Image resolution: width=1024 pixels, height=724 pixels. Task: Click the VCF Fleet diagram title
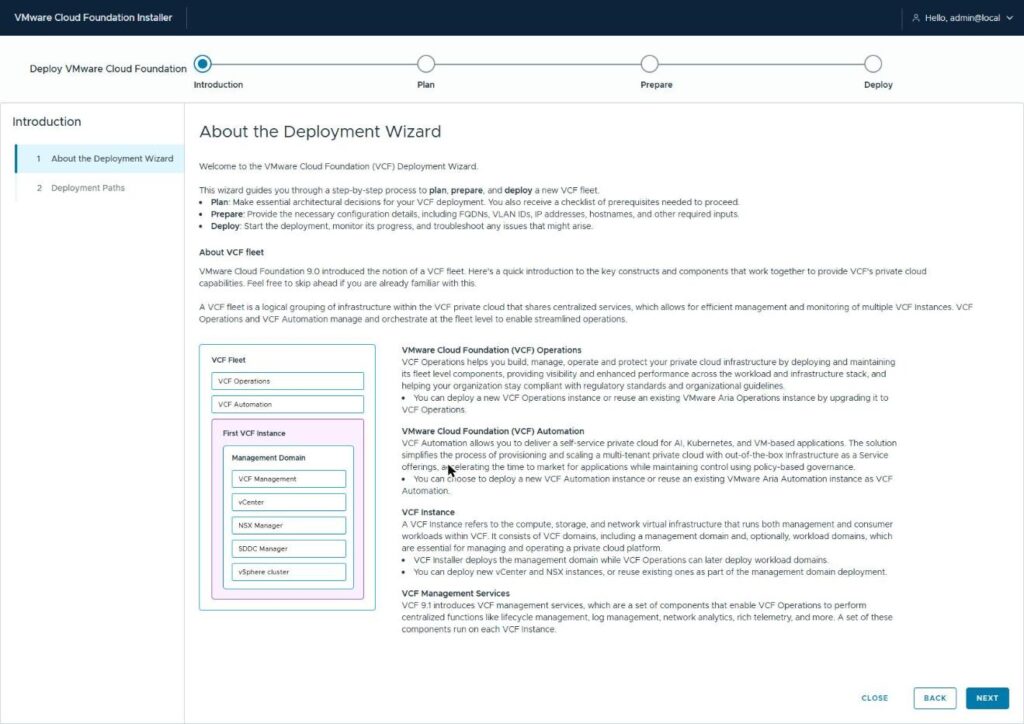pos(229,360)
